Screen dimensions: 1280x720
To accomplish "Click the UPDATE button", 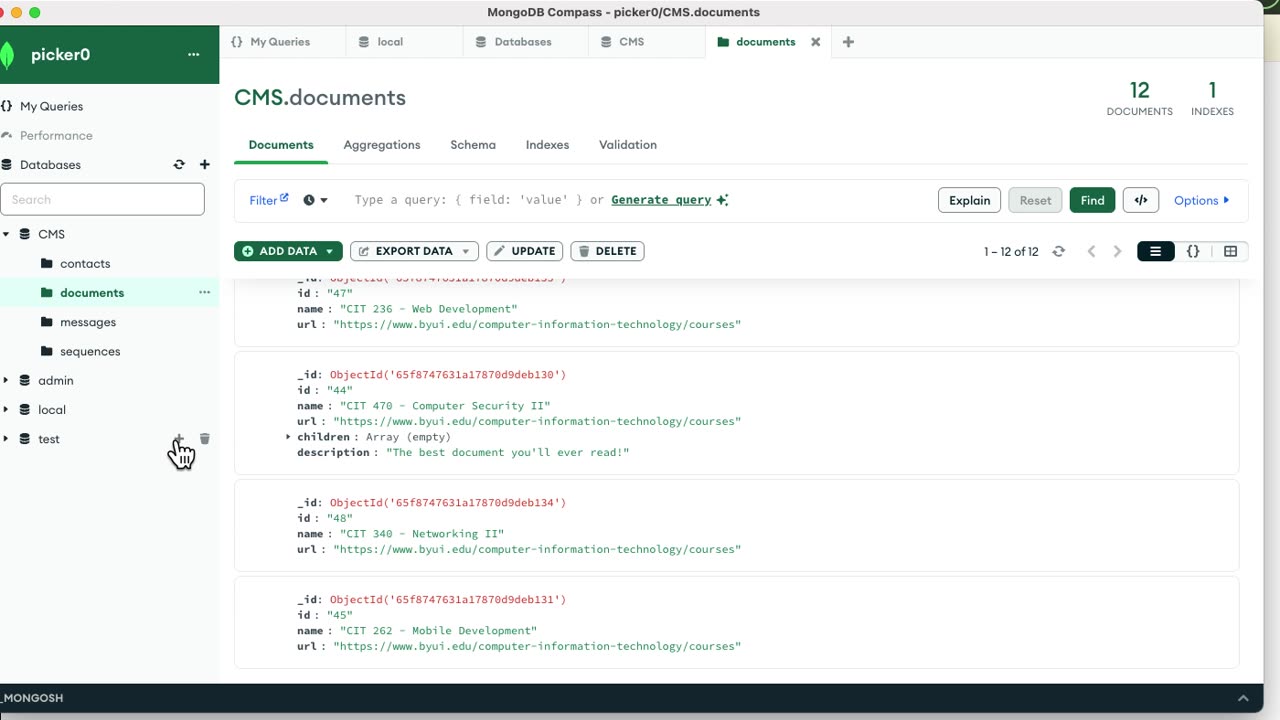I will 525,252.
